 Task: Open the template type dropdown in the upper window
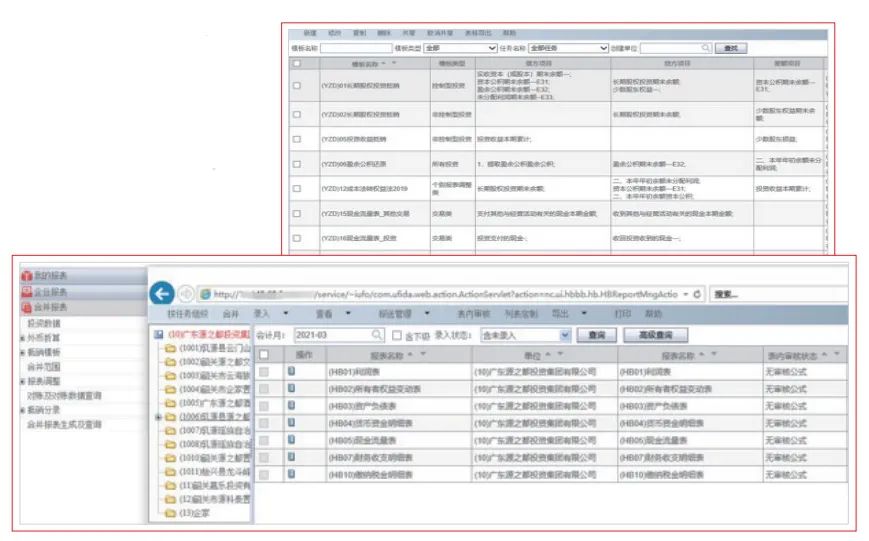point(460,48)
